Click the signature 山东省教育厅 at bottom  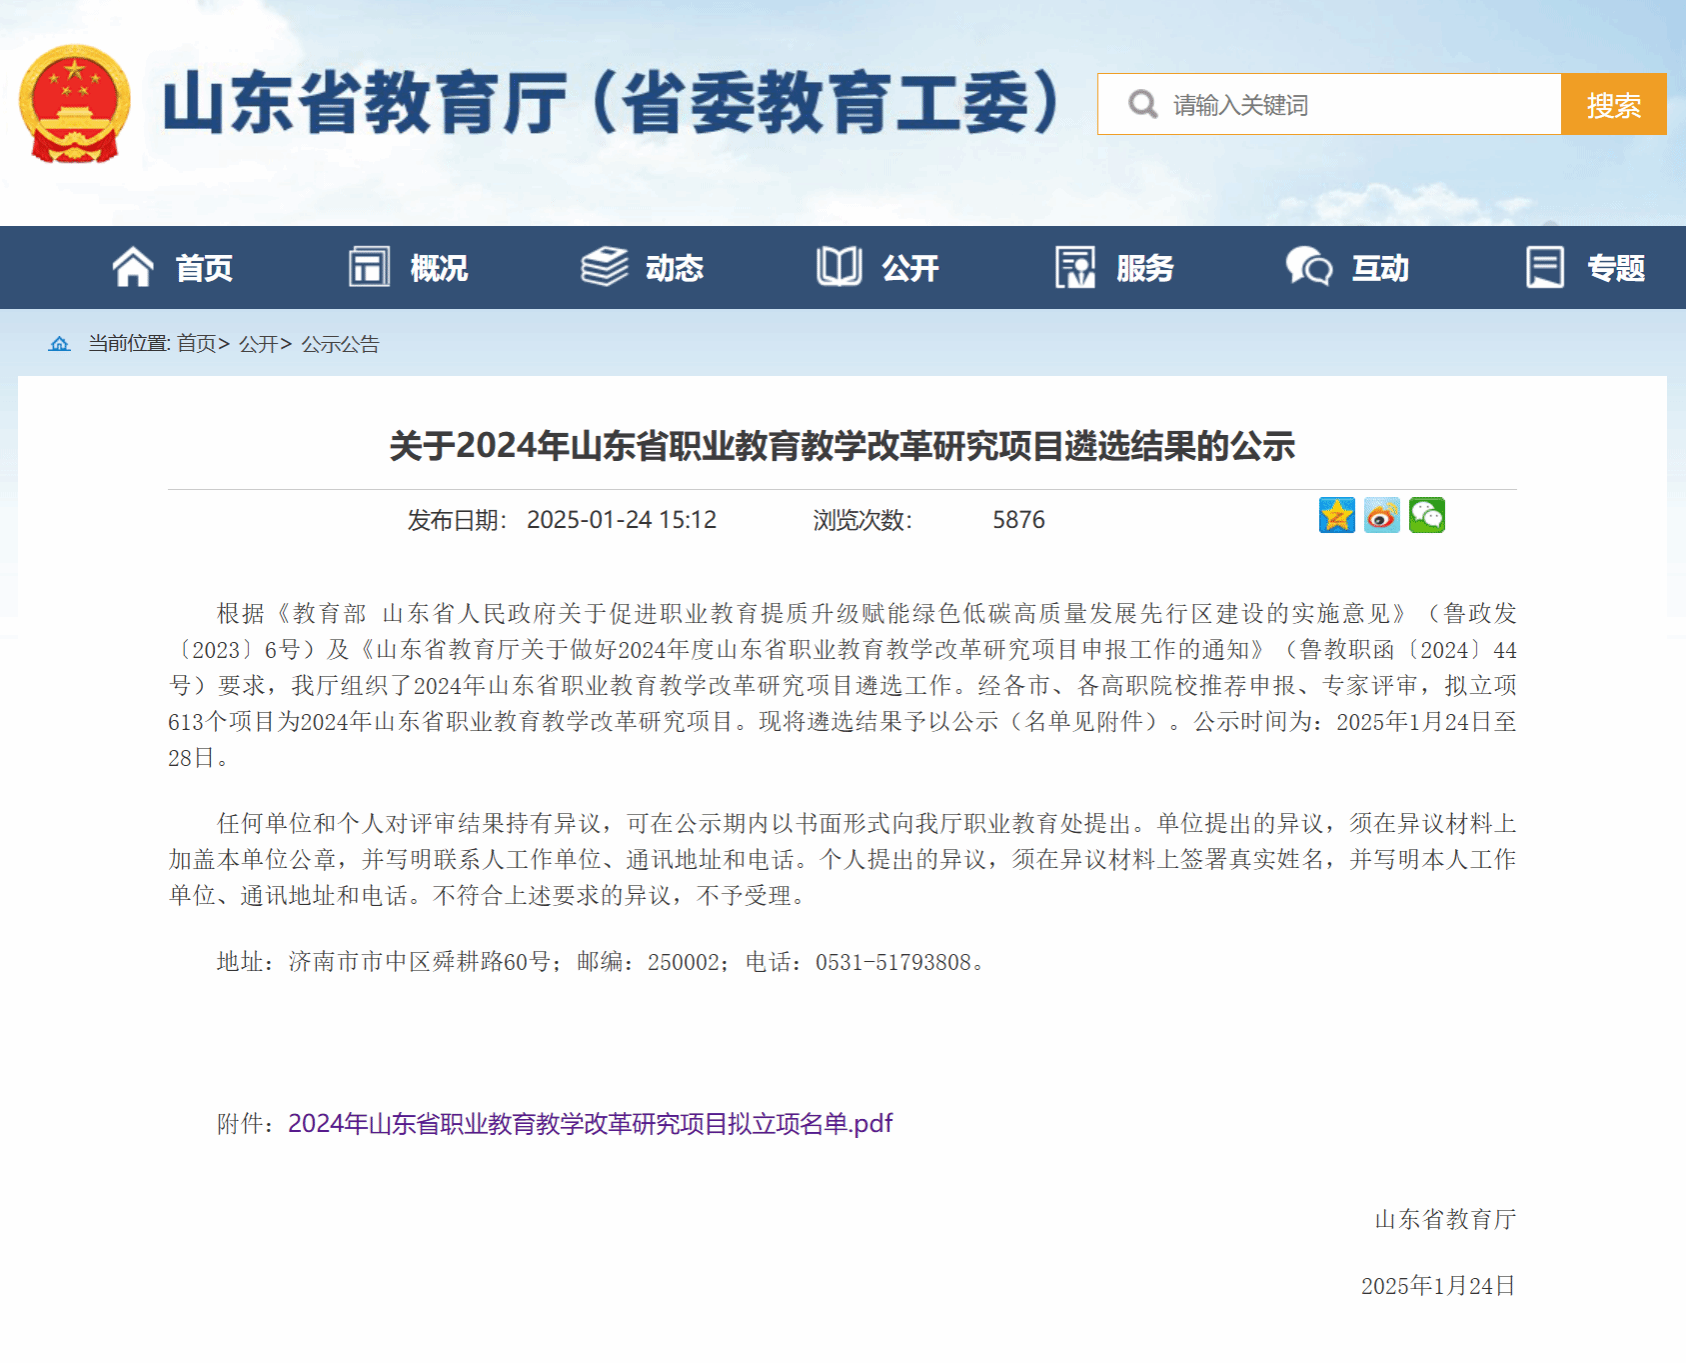[x=1445, y=1219]
